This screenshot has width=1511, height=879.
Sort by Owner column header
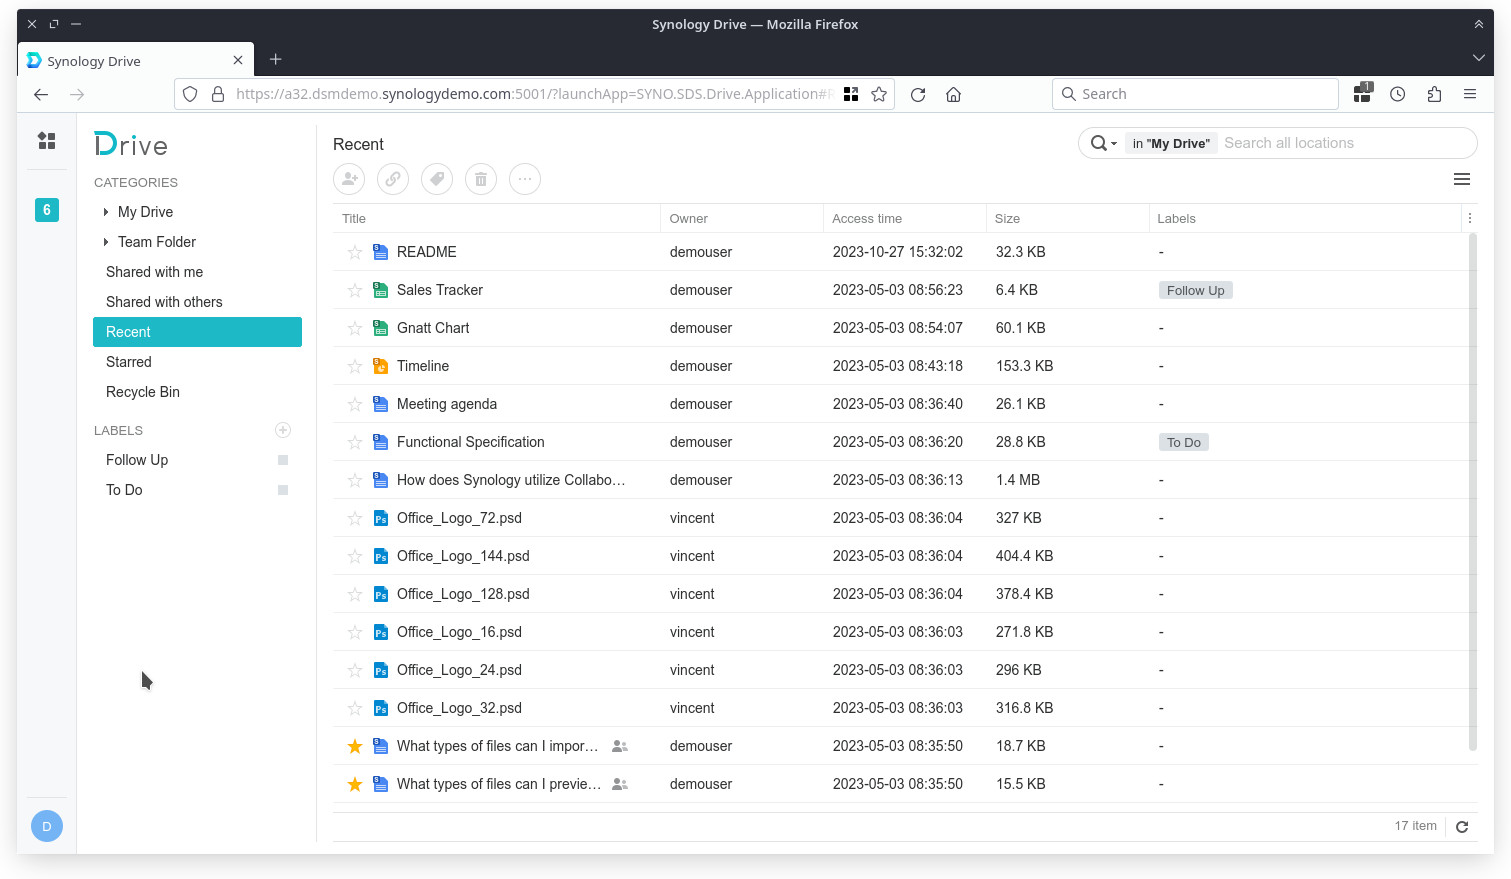click(x=742, y=218)
